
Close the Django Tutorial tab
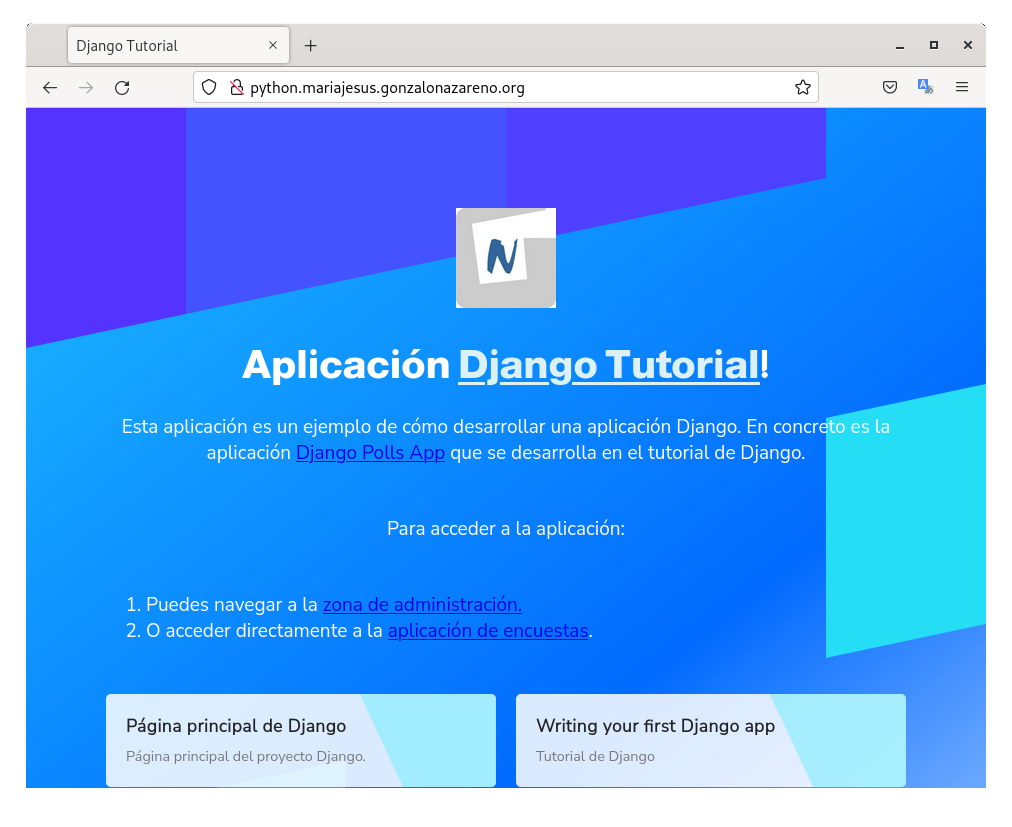pos(273,46)
